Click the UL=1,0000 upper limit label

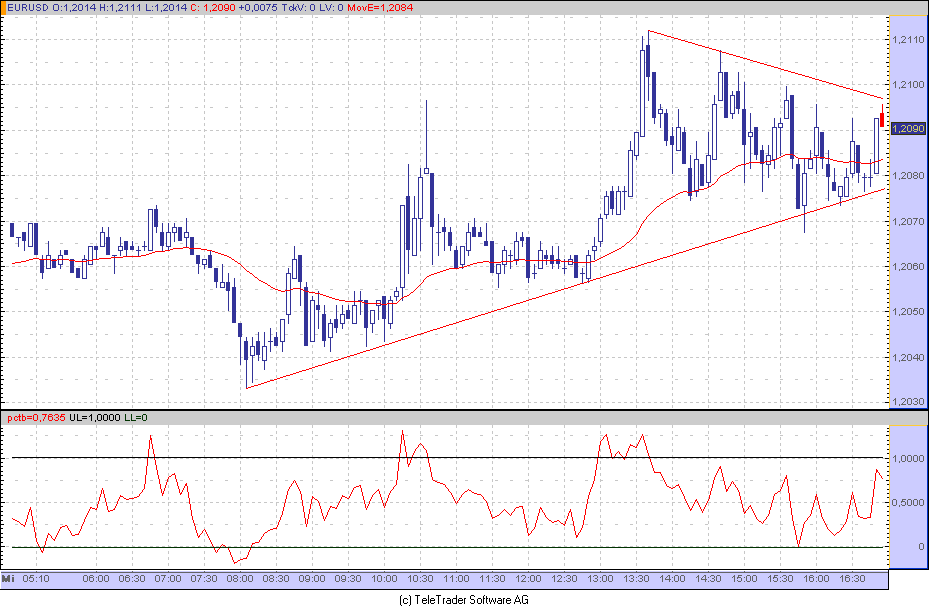95,417
